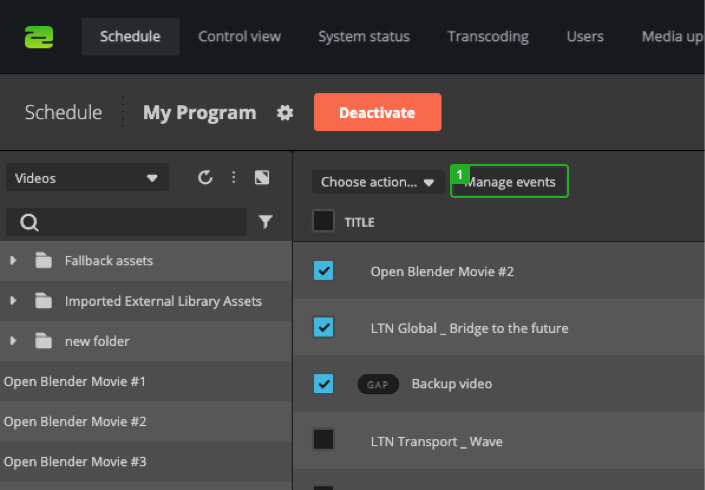Expand the Imported External Library Assets folder

coord(13,301)
